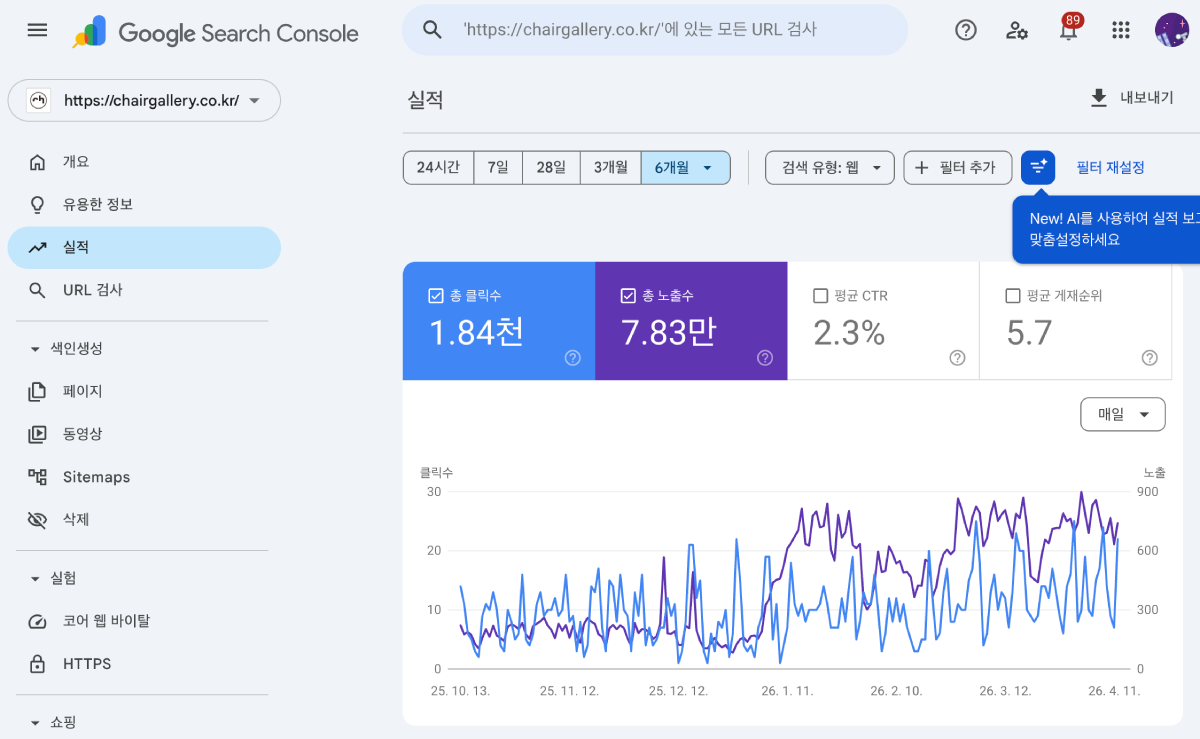Open the notifications bell with 89 badge
Screen dimensions: 1200x739
1069,29
